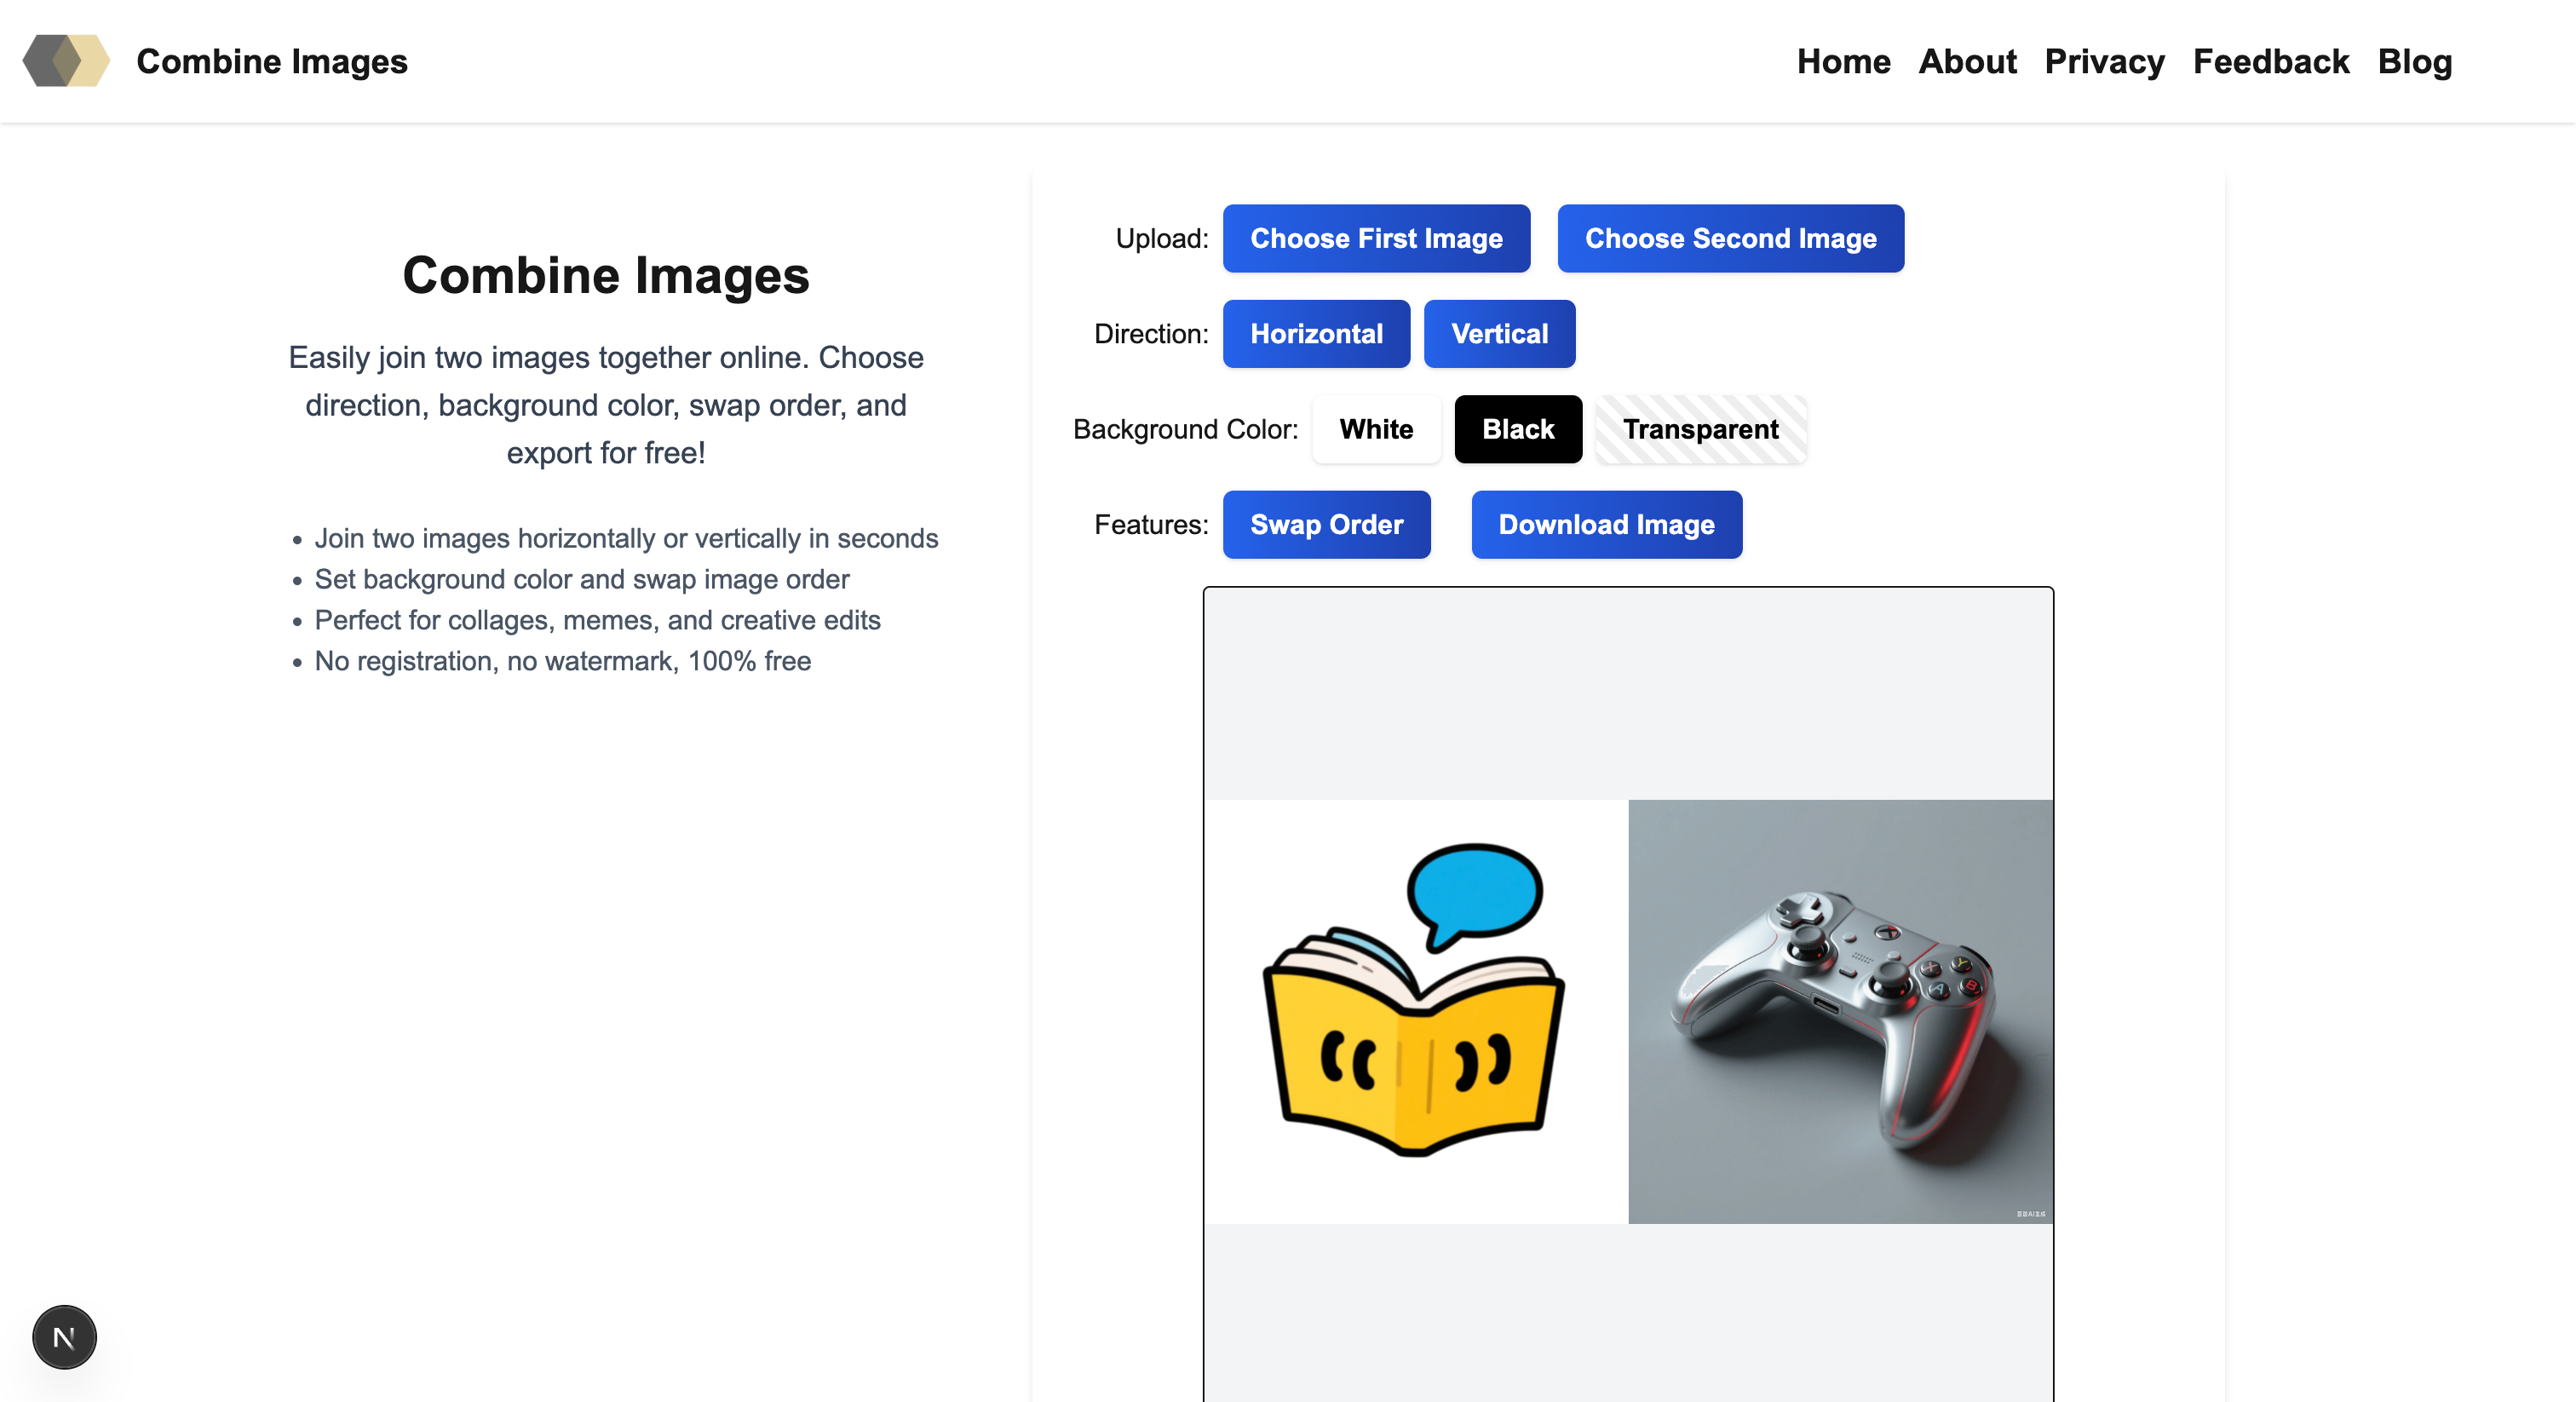Open the Feedback page
2576x1402 pixels.
[x=2271, y=61]
